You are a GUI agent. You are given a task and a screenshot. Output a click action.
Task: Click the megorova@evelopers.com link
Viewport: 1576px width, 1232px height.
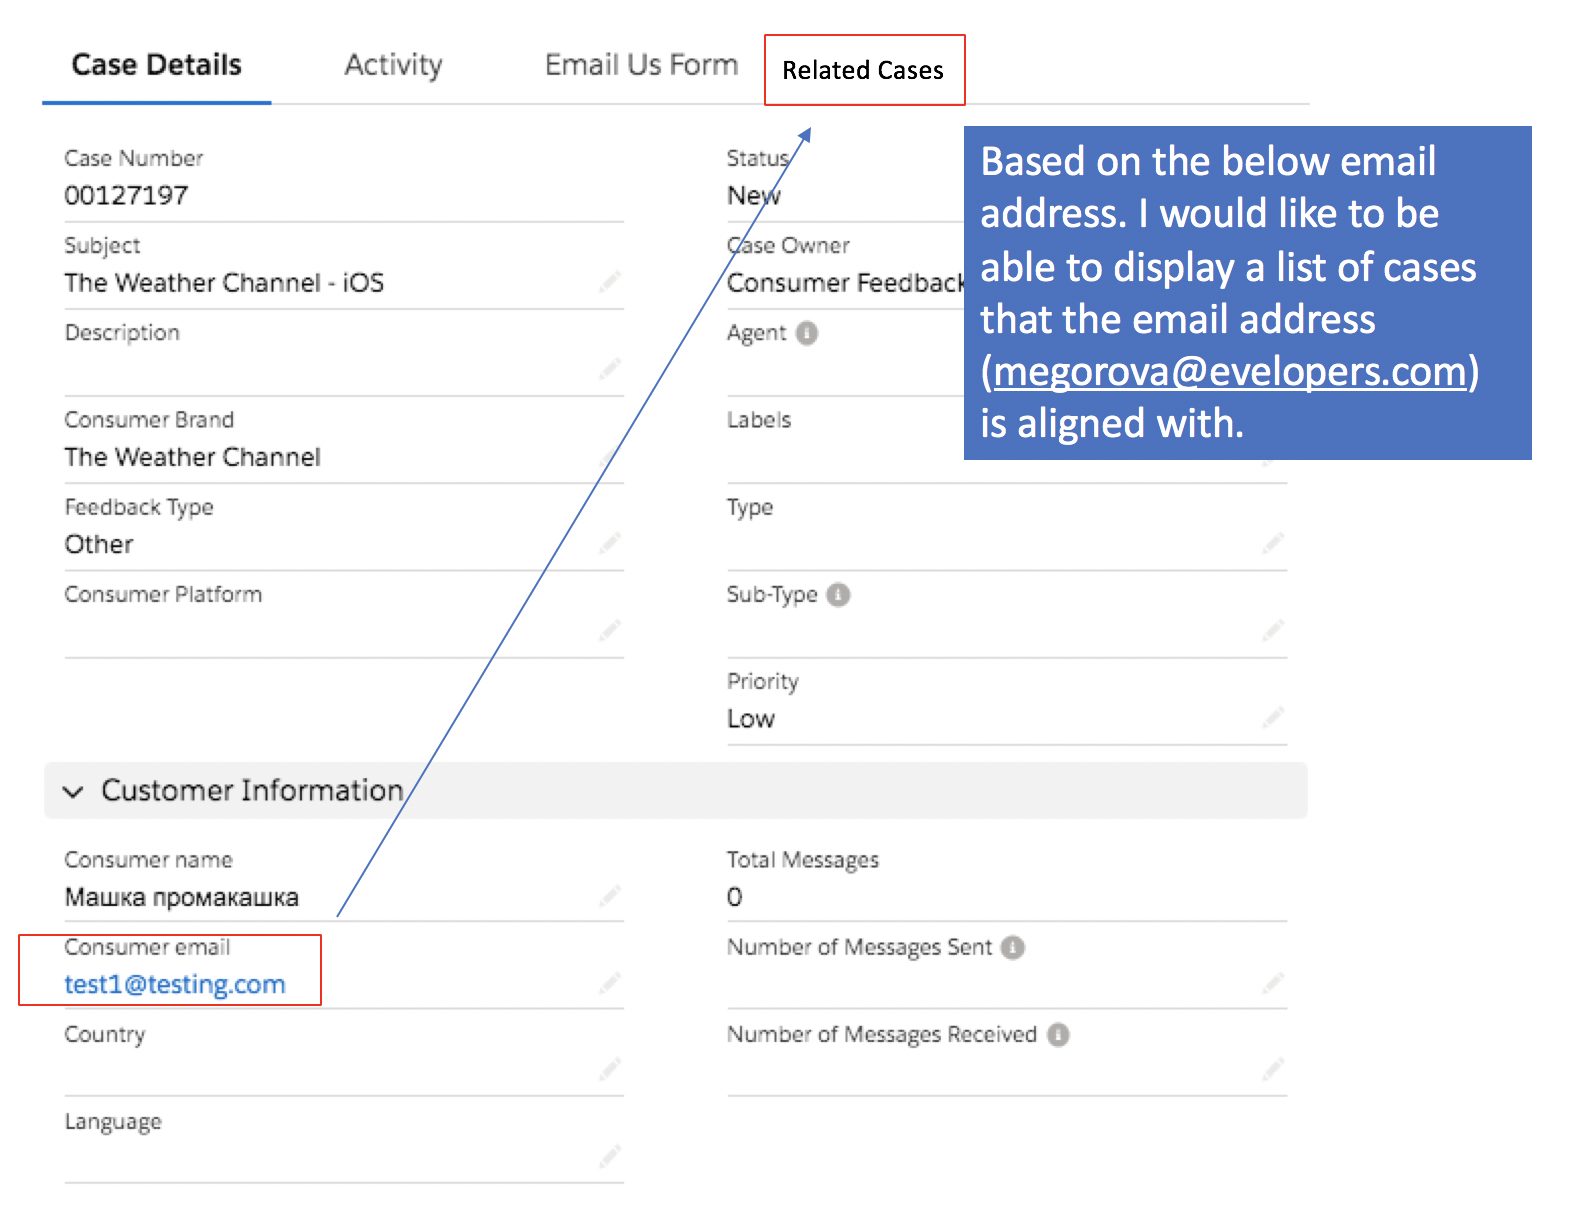(1229, 372)
